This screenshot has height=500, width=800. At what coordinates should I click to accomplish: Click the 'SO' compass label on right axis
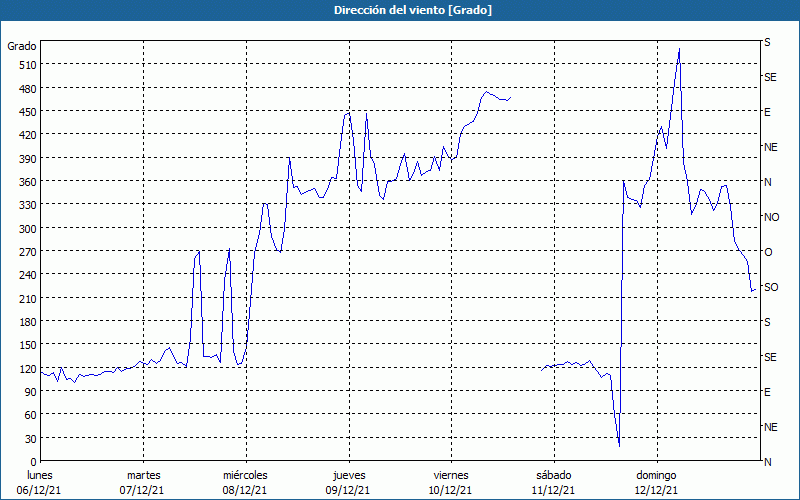coord(771,287)
